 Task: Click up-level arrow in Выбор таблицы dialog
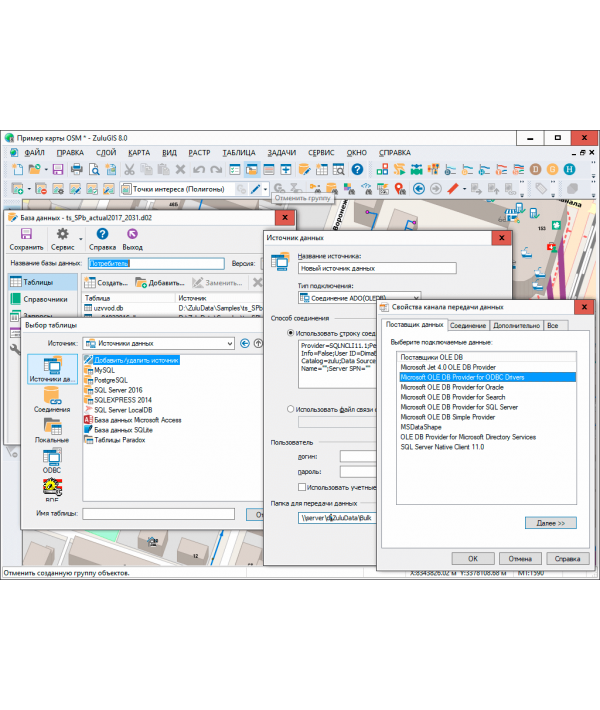coord(258,343)
